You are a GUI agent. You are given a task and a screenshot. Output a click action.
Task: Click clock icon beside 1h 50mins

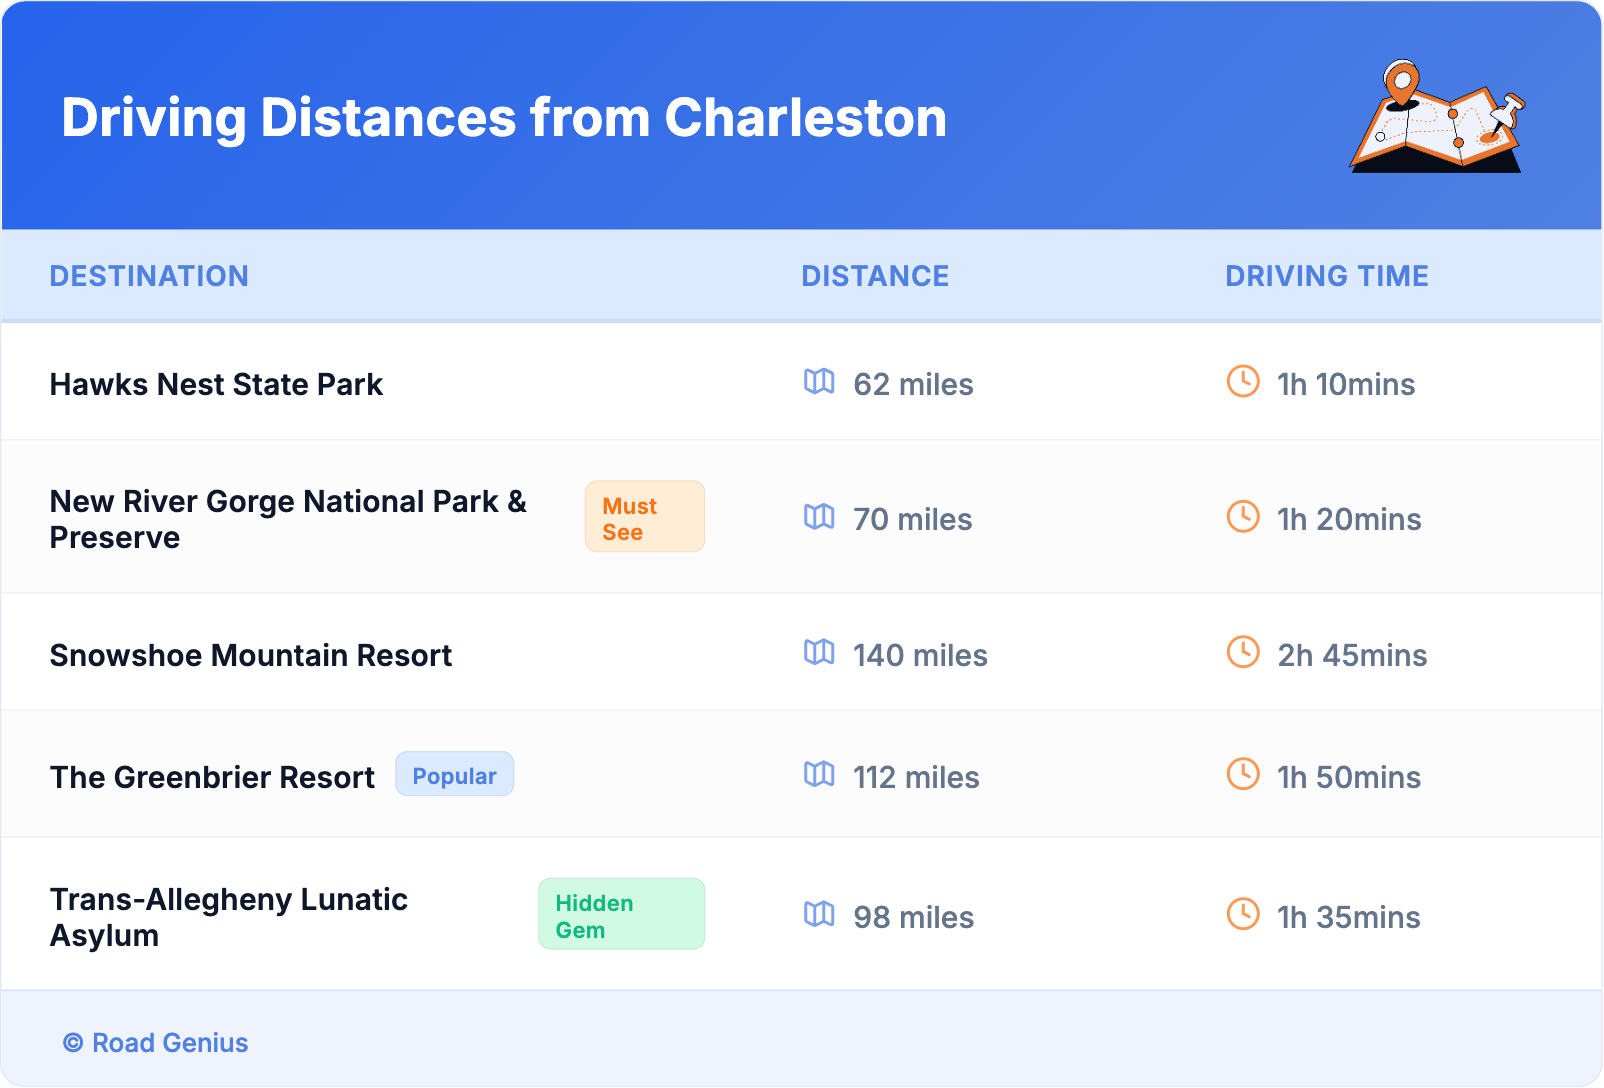(x=1243, y=775)
